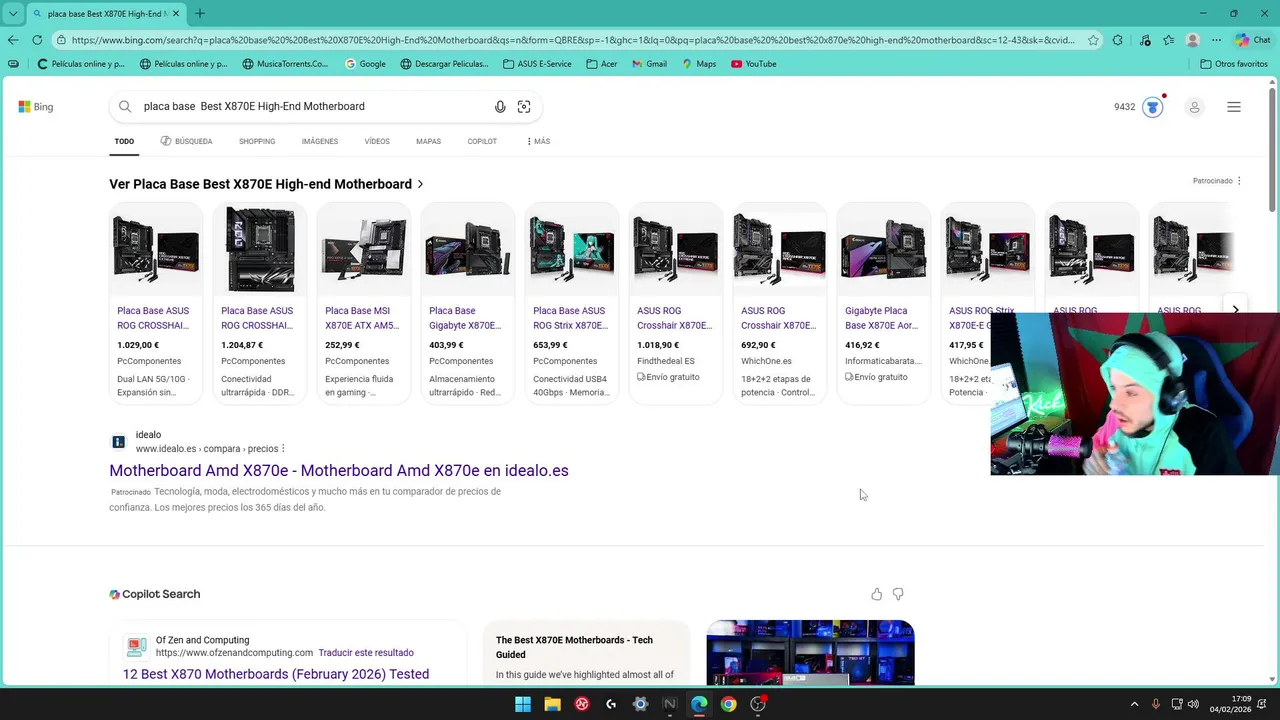The height and width of the screenshot is (720, 1280).
Task: Switch to IMÁGENES tab
Action: [x=320, y=141]
